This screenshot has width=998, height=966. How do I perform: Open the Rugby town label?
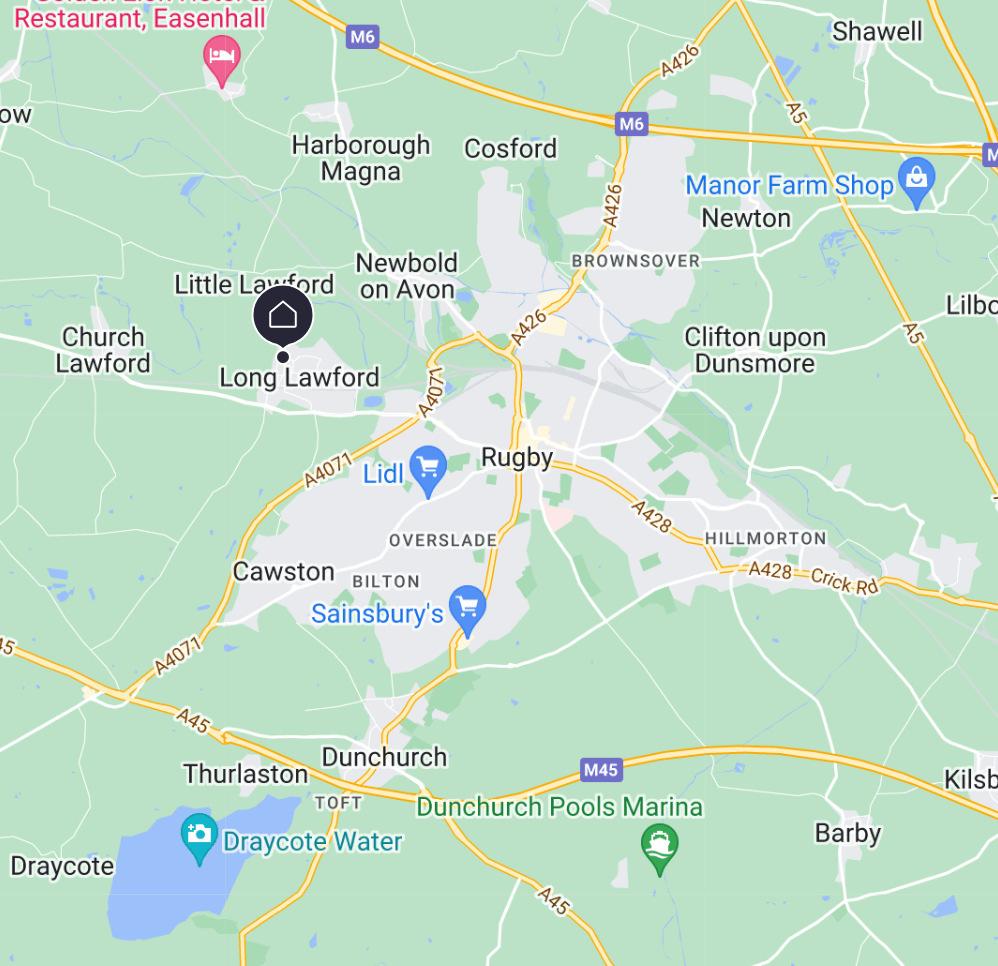517,458
